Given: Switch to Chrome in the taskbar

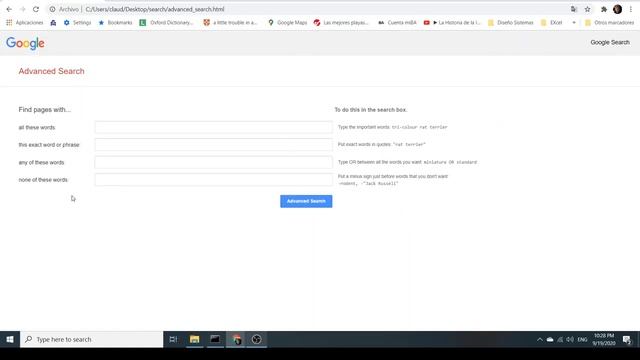Looking at the screenshot, I should [x=236, y=339].
